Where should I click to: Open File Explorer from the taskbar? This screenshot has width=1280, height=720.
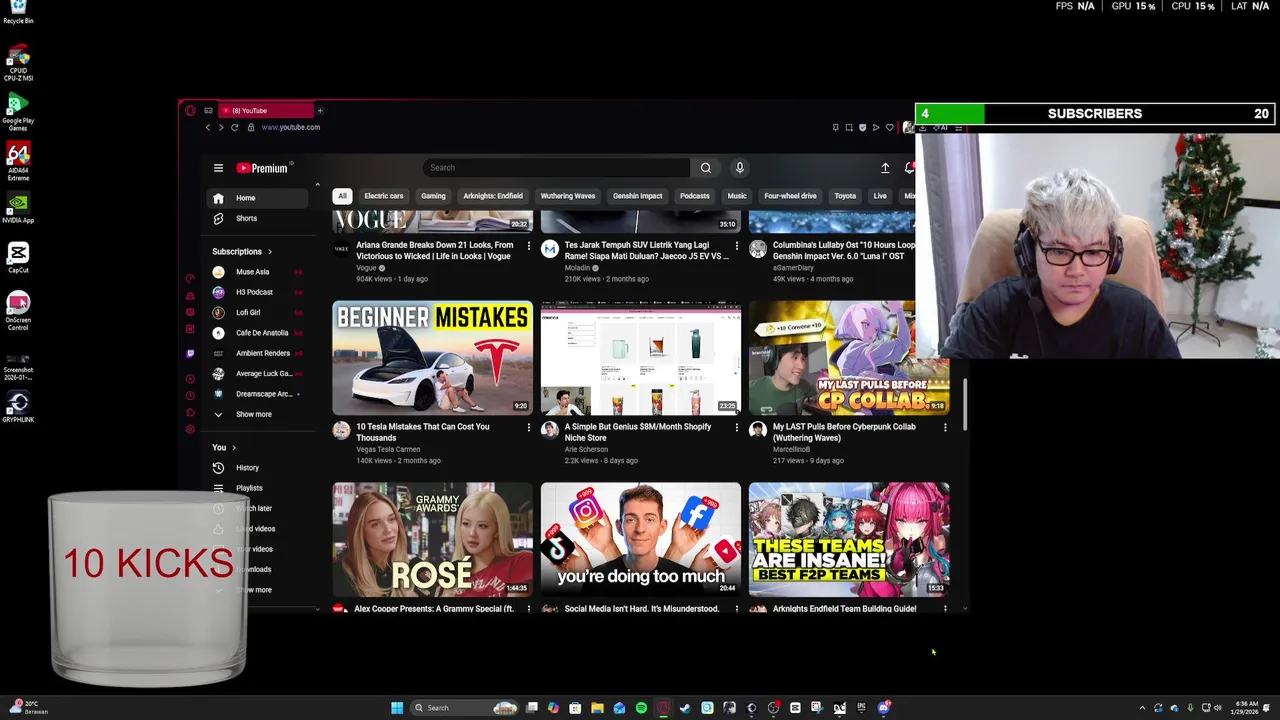(597, 708)
